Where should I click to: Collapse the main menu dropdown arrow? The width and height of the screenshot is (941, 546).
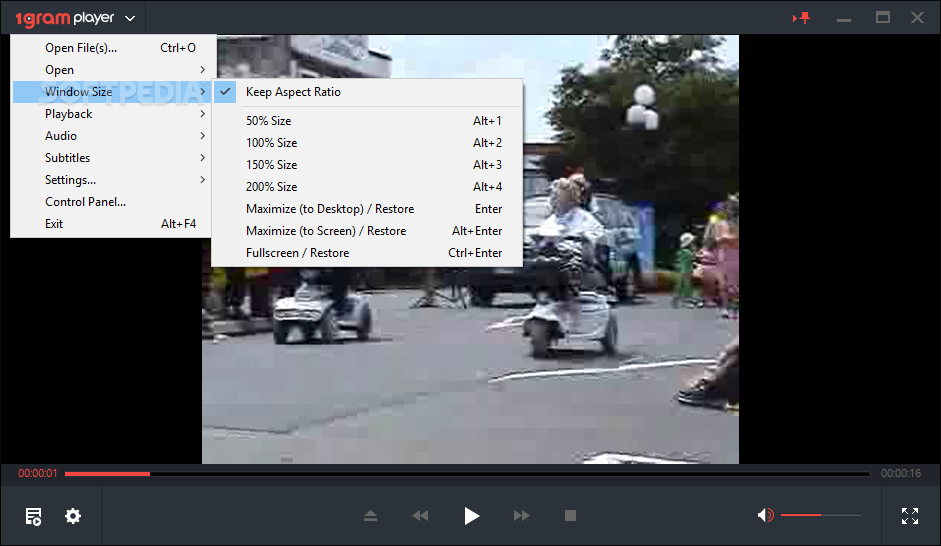pyautogui.click(x=130, y=19)
